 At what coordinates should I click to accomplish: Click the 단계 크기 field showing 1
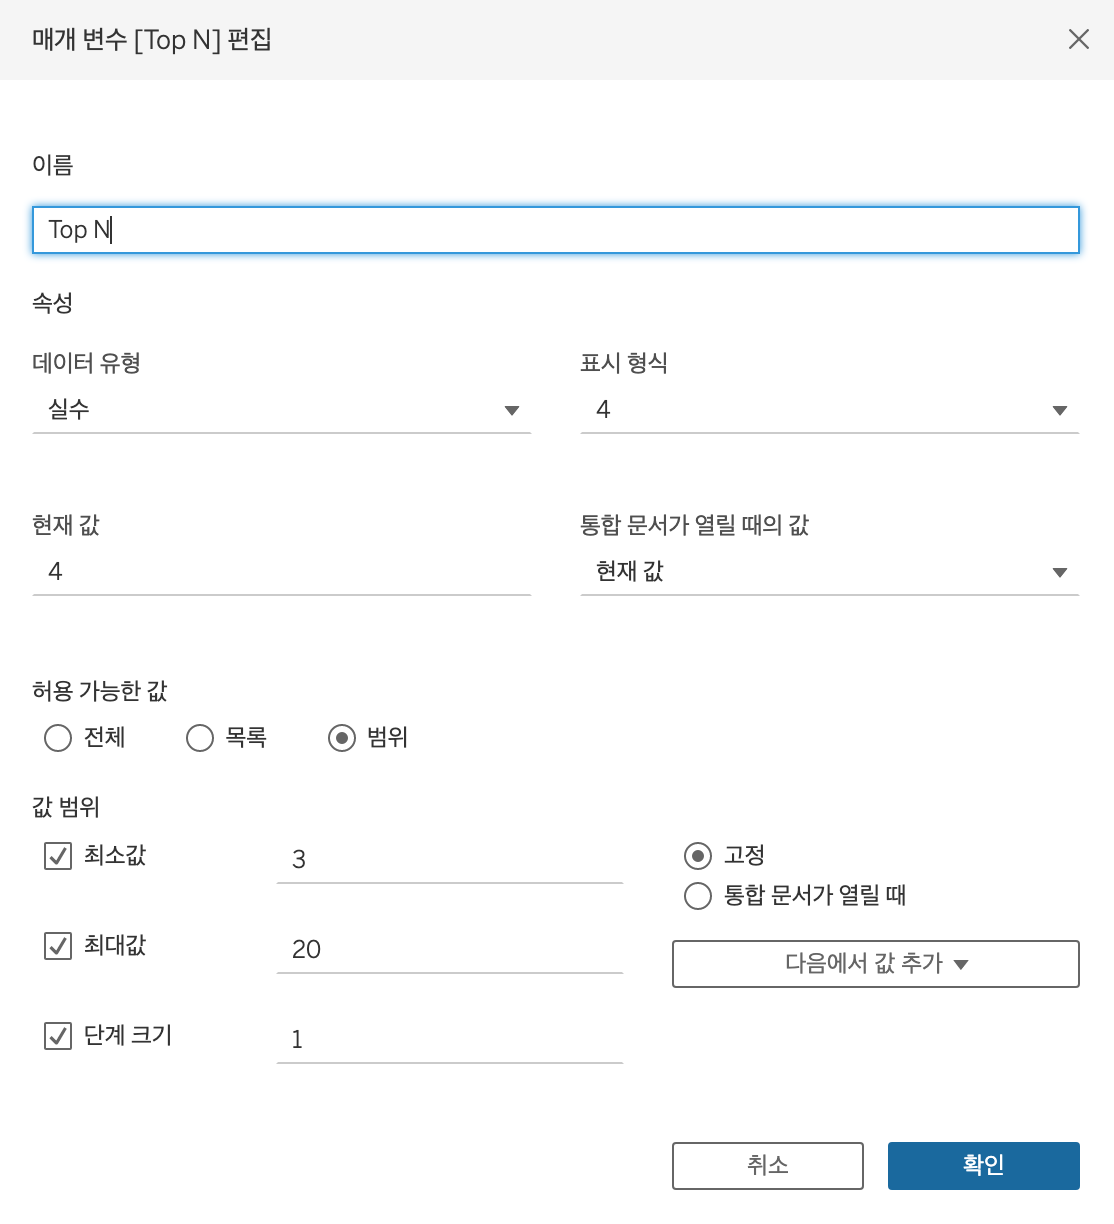click(x=450, y=1040)
